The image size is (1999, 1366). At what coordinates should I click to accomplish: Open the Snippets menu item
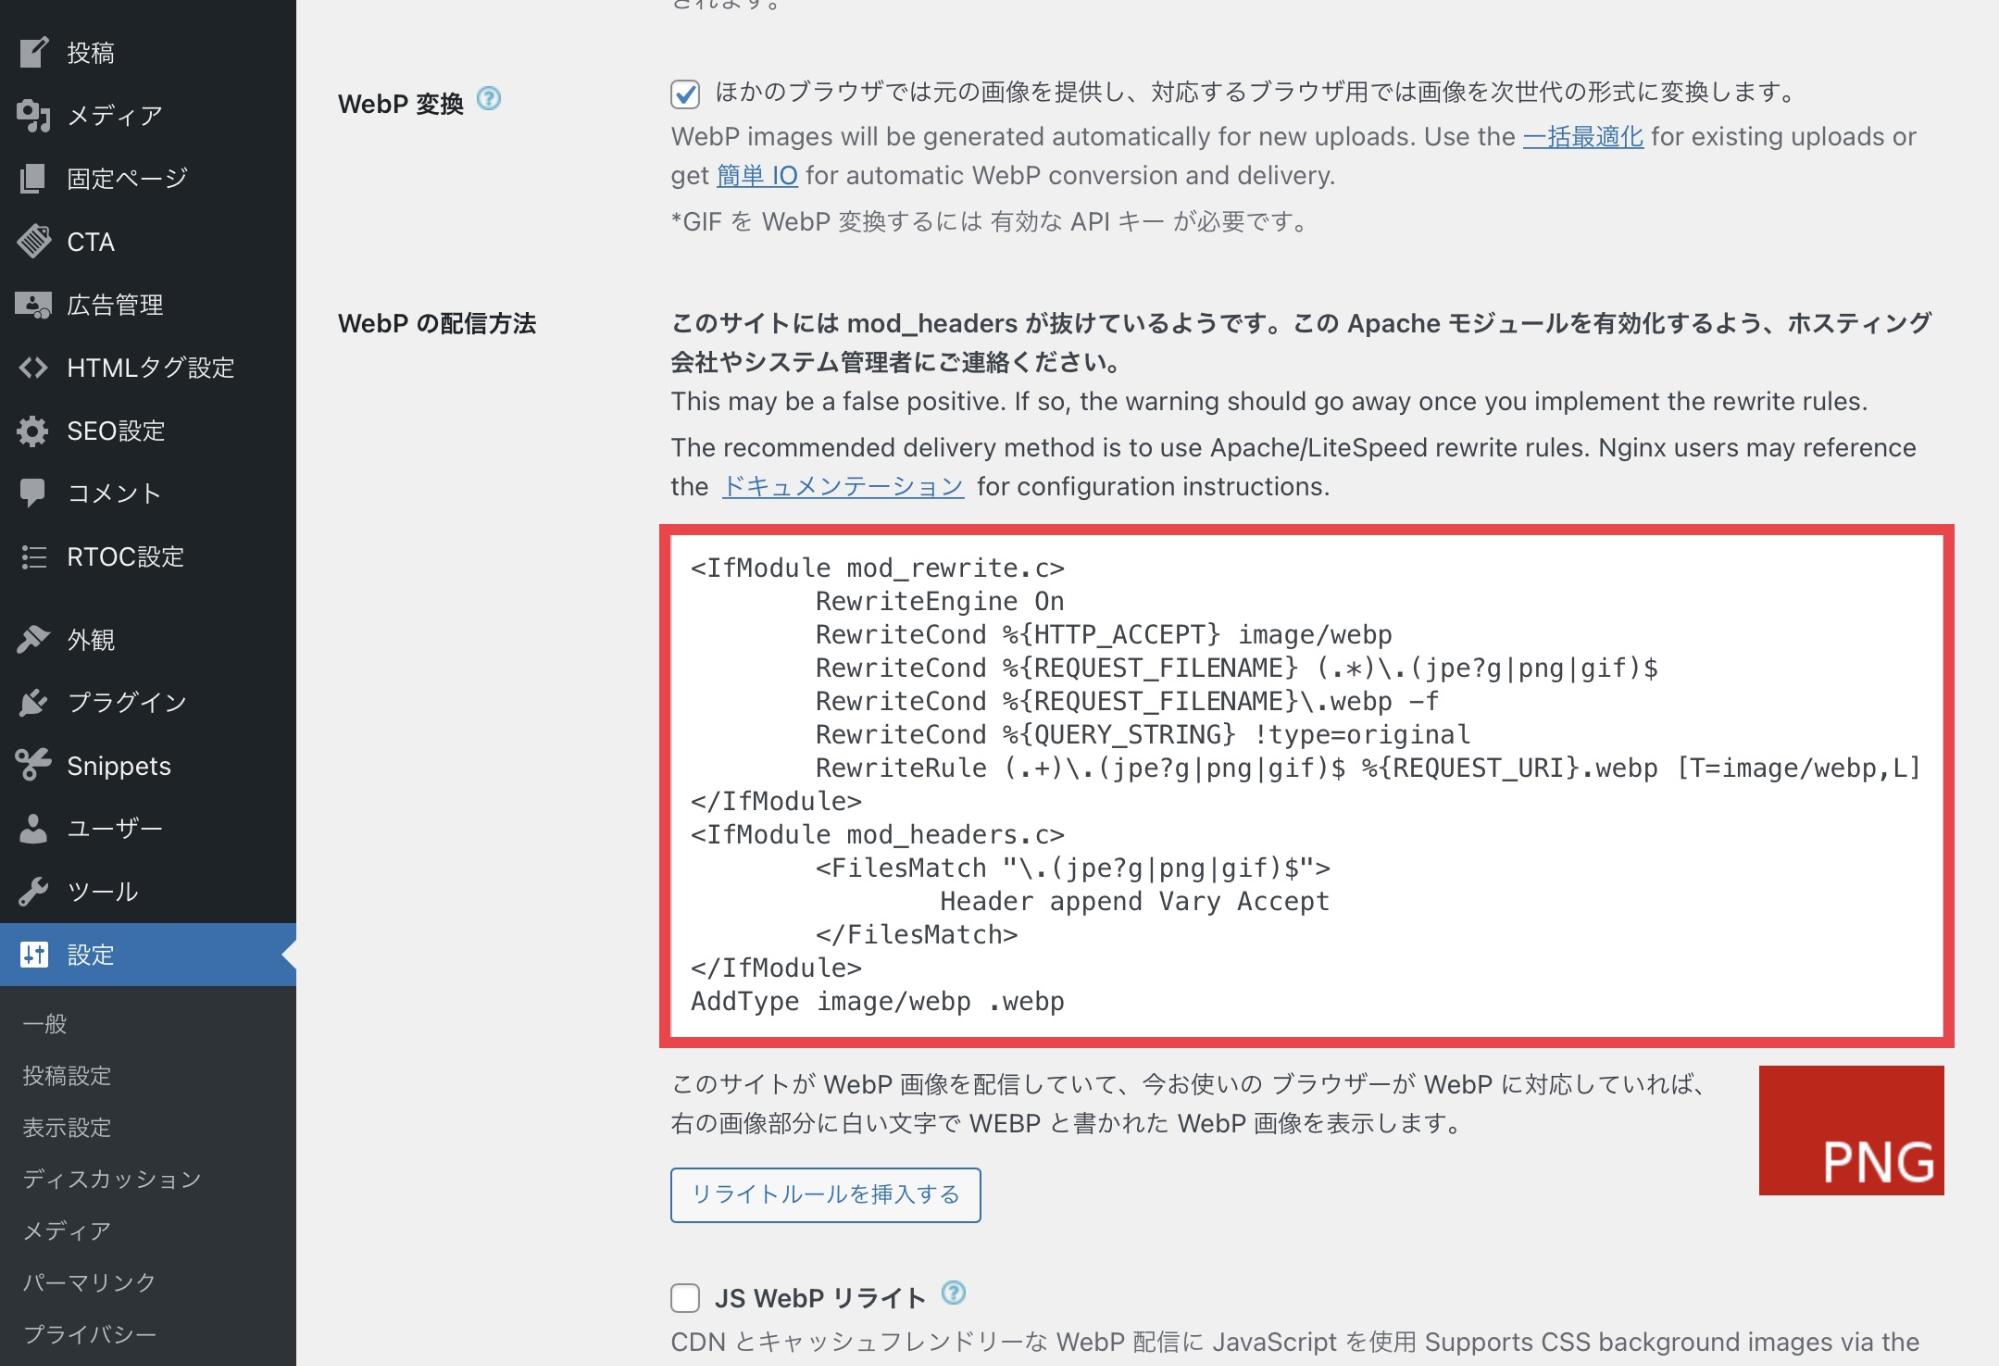point(148,765)
